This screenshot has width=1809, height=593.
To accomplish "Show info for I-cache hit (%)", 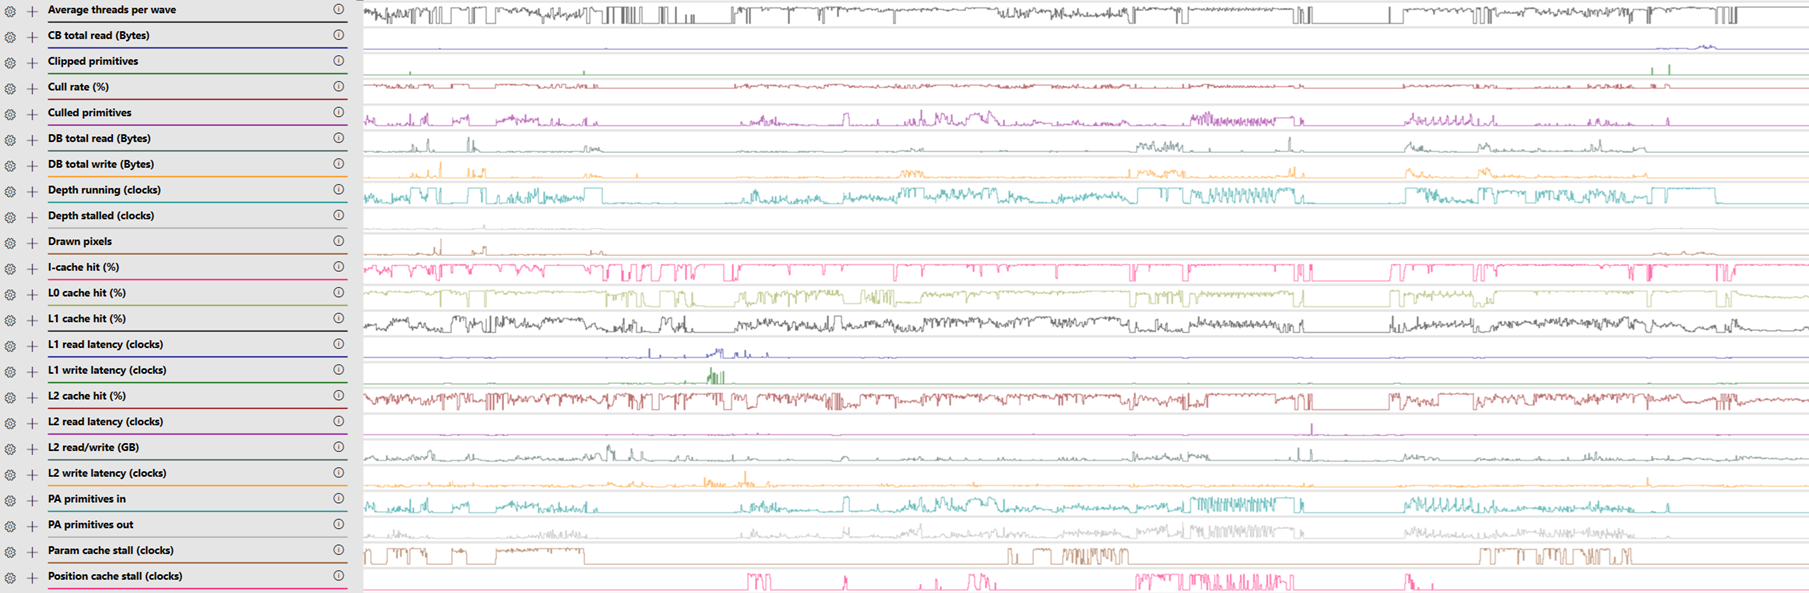I will click(339, 267).
